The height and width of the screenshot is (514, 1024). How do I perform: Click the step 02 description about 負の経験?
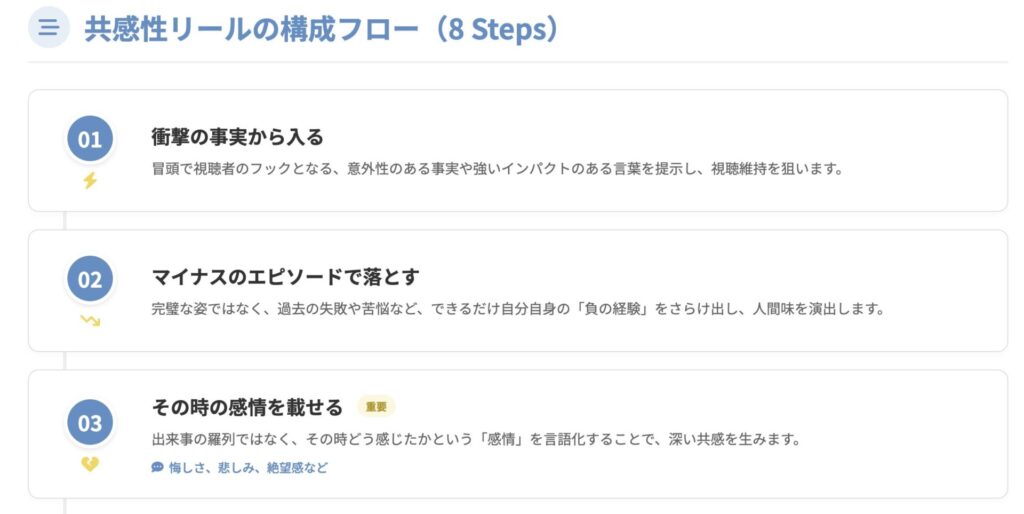pos(518,308)
